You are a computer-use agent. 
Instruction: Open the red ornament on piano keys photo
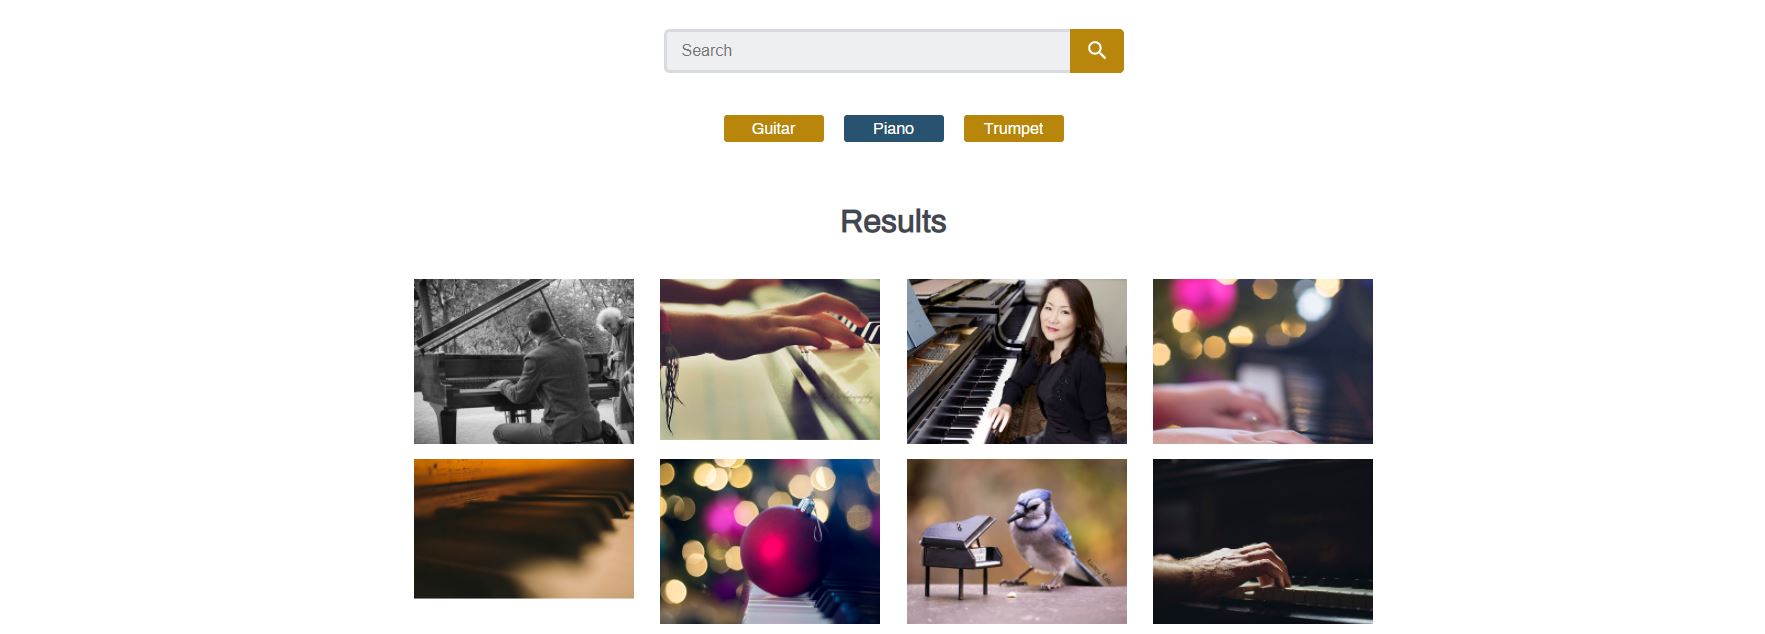(770, 541)
